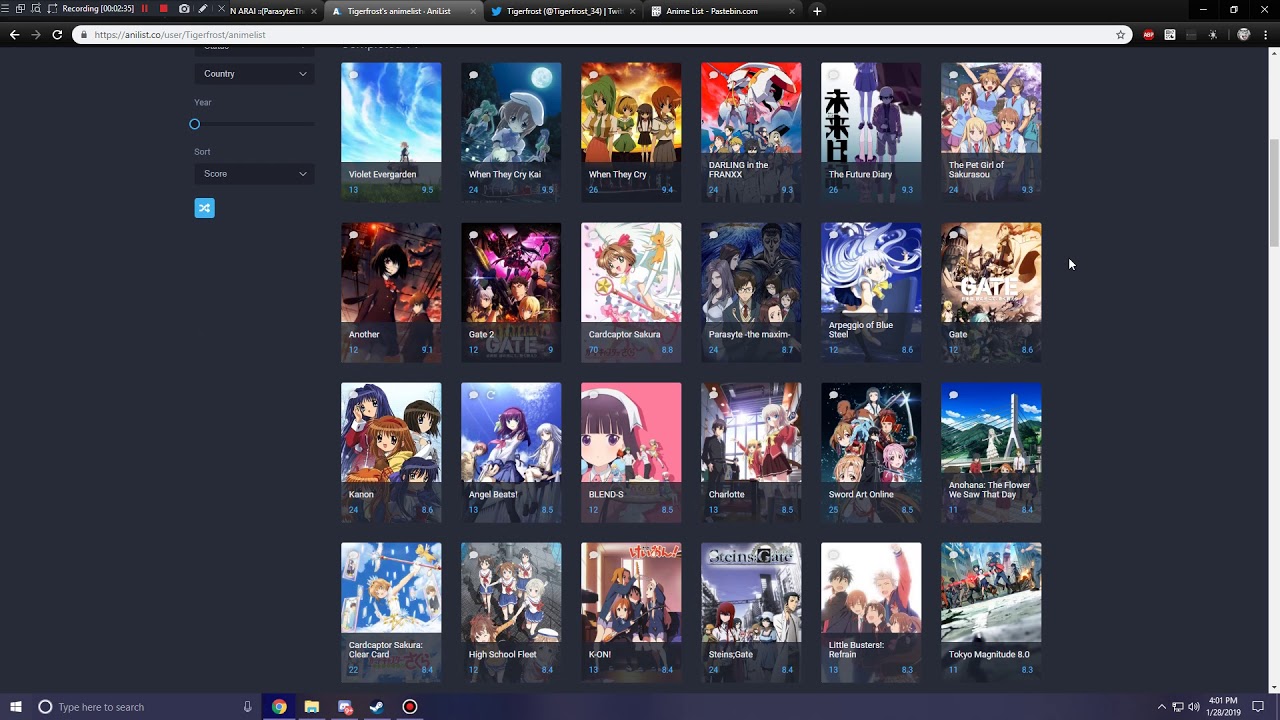Close the Pastebin tab

(x=791, y=11)
